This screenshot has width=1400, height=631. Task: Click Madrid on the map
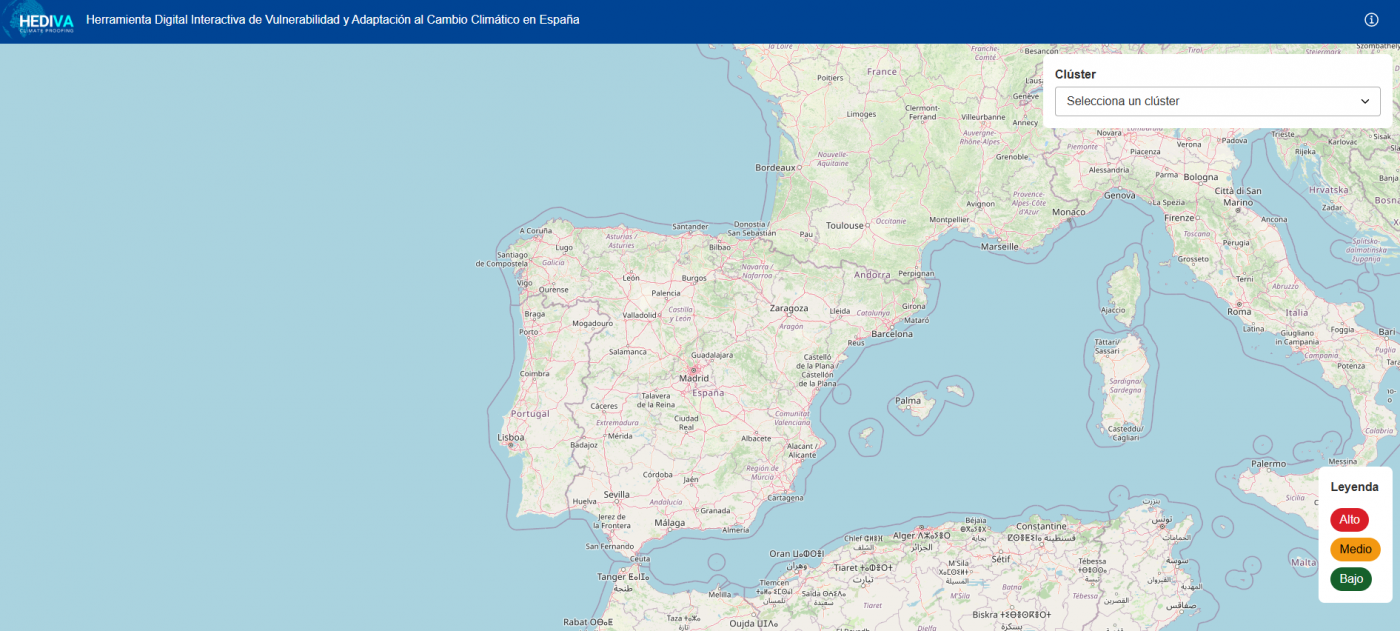coord(694,378)
